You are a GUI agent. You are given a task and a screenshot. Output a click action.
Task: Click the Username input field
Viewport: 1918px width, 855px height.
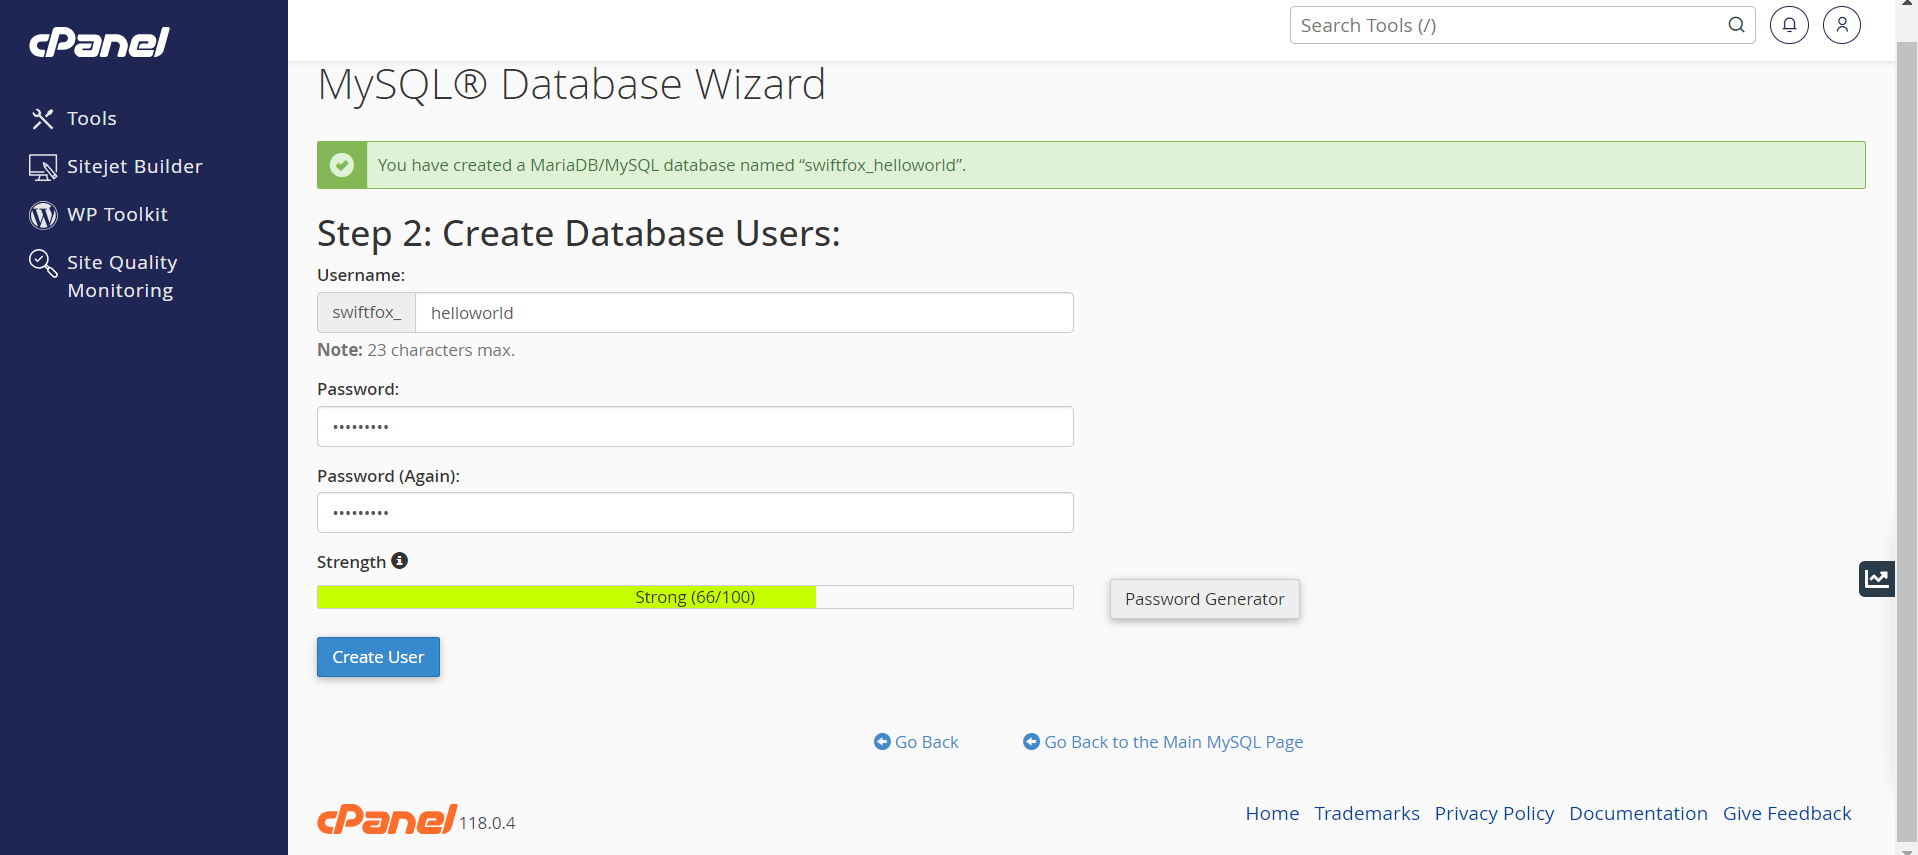[x=744, y=313]
